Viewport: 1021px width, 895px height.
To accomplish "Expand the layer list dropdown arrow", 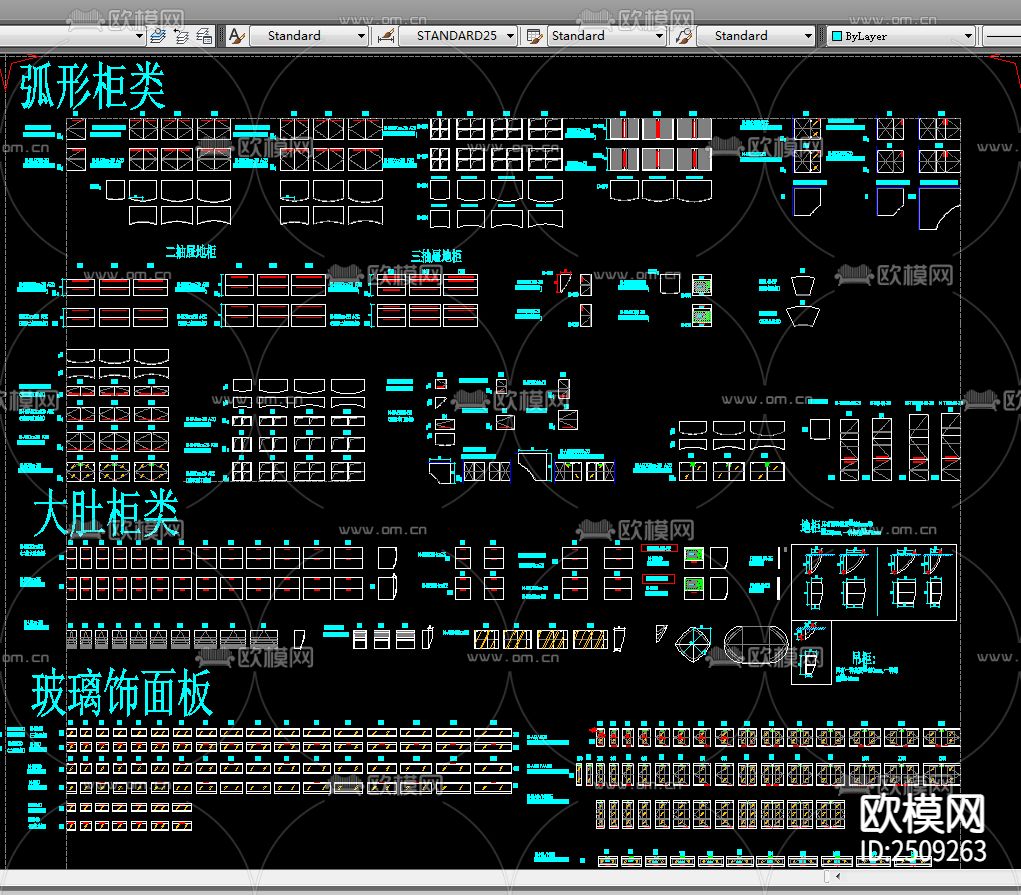I will pos(139,36).
